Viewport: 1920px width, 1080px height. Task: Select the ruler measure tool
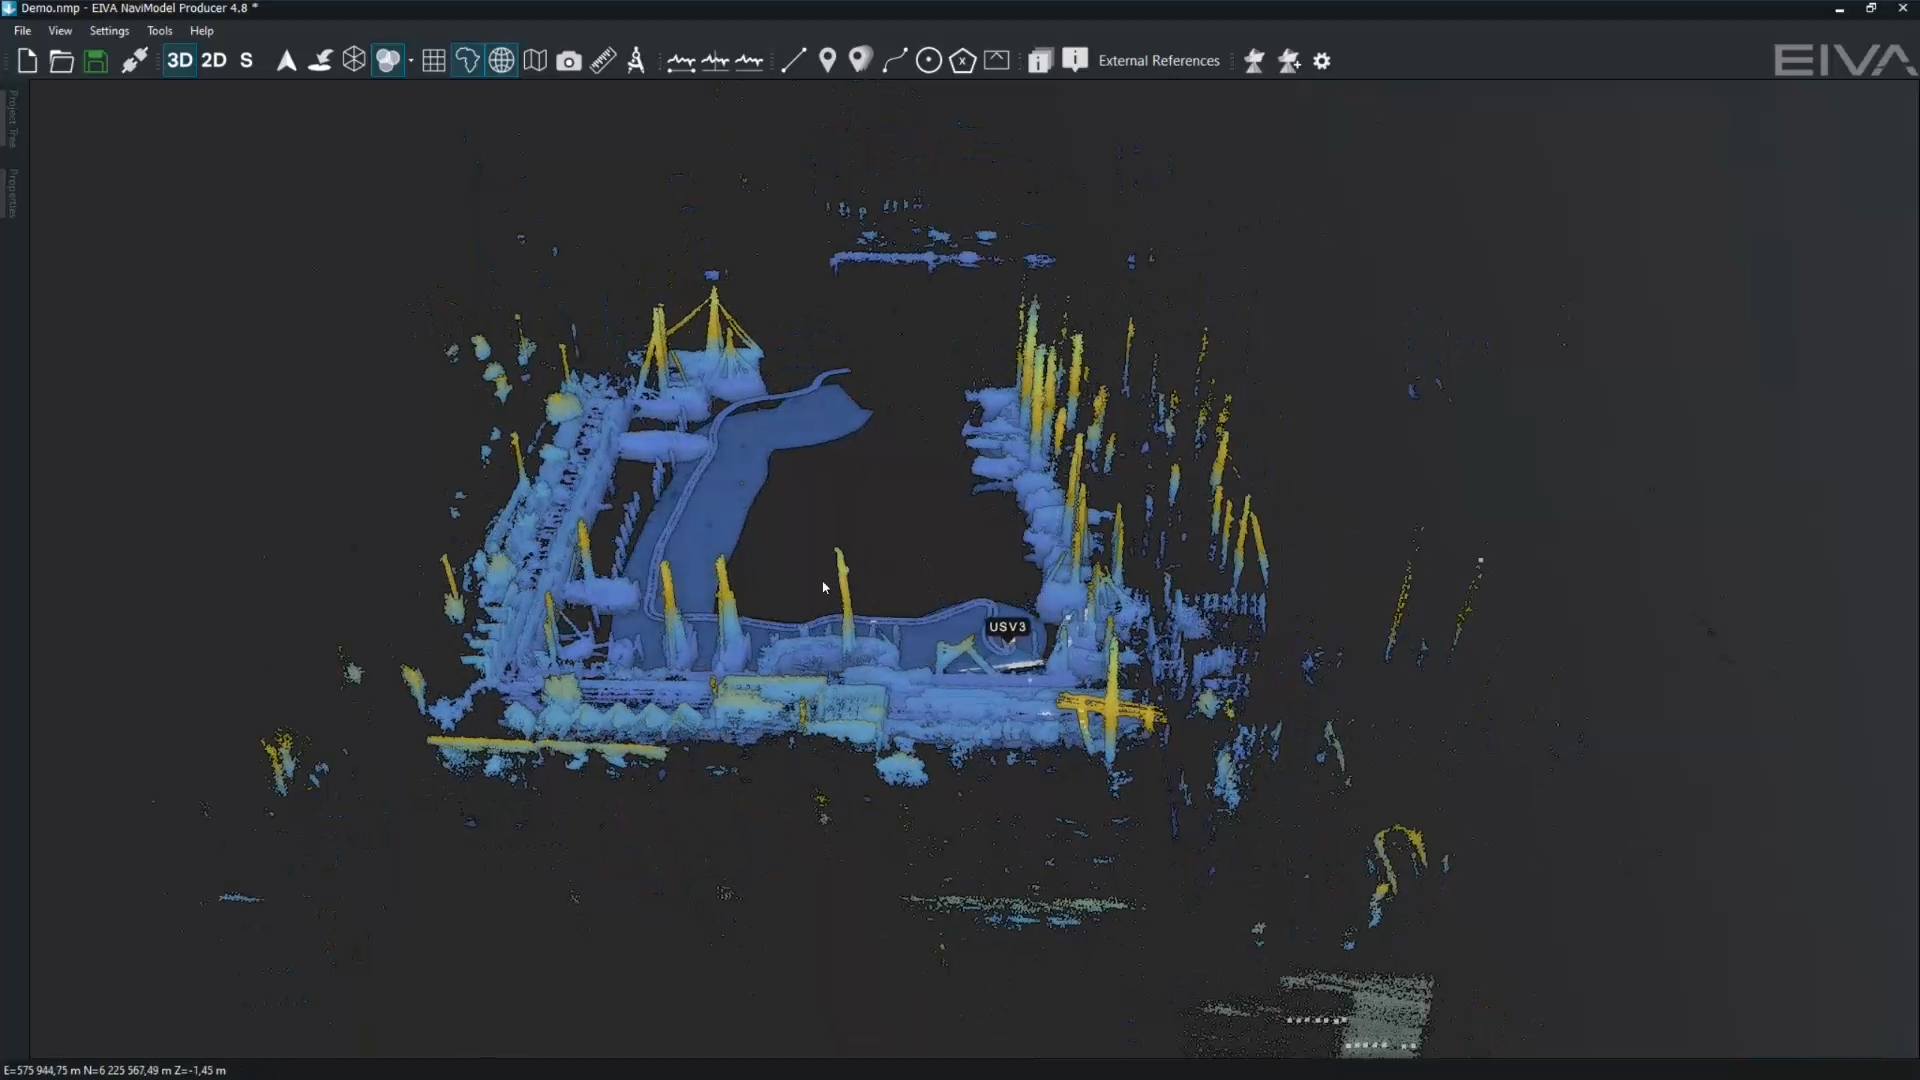pos(603,61)
